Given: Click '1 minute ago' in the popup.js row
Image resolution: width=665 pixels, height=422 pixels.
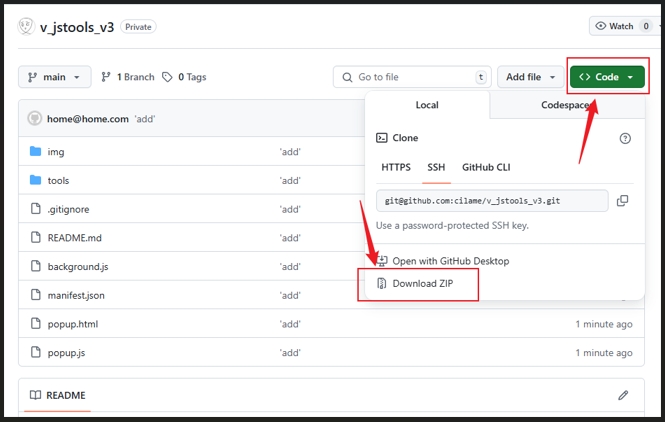Looking at the screenshot, I should (x=604, y=353).
